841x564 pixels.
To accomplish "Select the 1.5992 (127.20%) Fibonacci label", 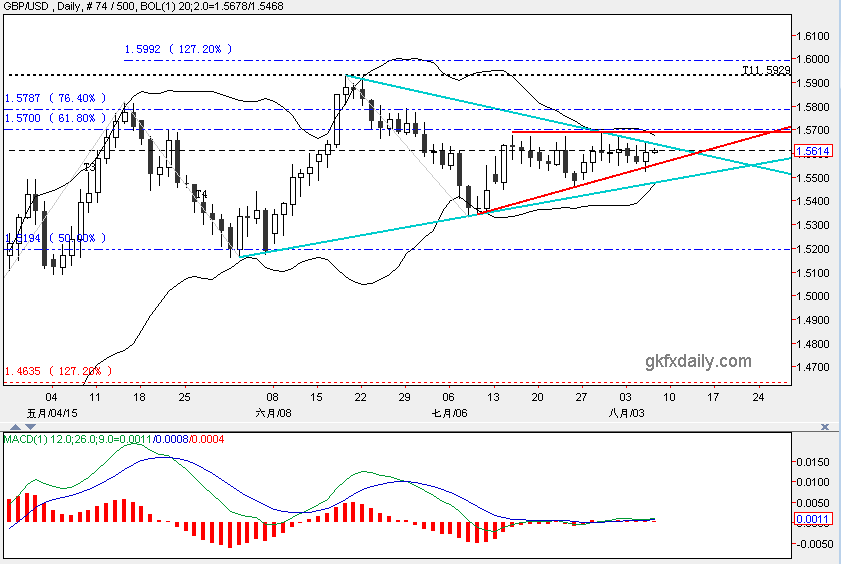I will 179,49.
